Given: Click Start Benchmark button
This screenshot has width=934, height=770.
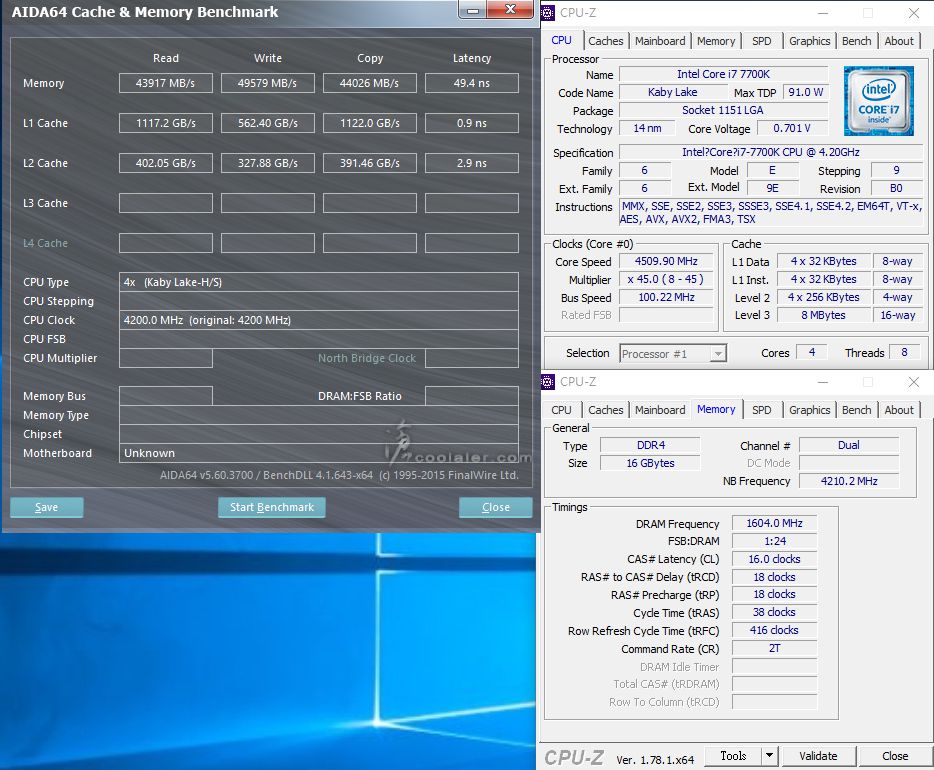Looking at the screenshot, I should [272, 507].
